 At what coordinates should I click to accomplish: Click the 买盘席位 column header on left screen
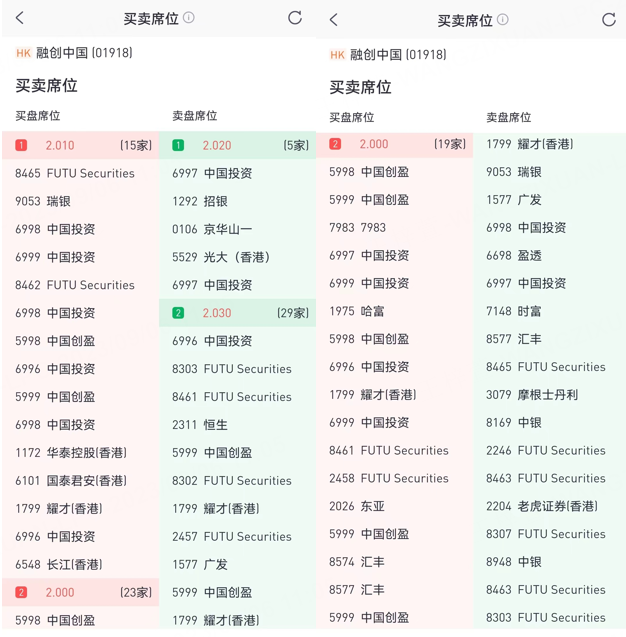pos(38,116)
